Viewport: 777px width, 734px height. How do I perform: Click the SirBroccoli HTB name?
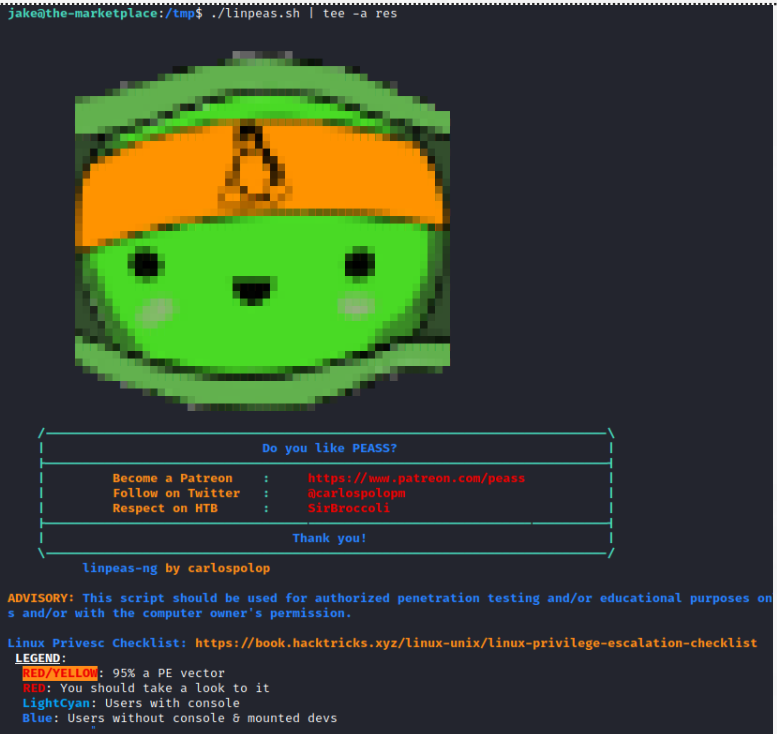[348, 508]
